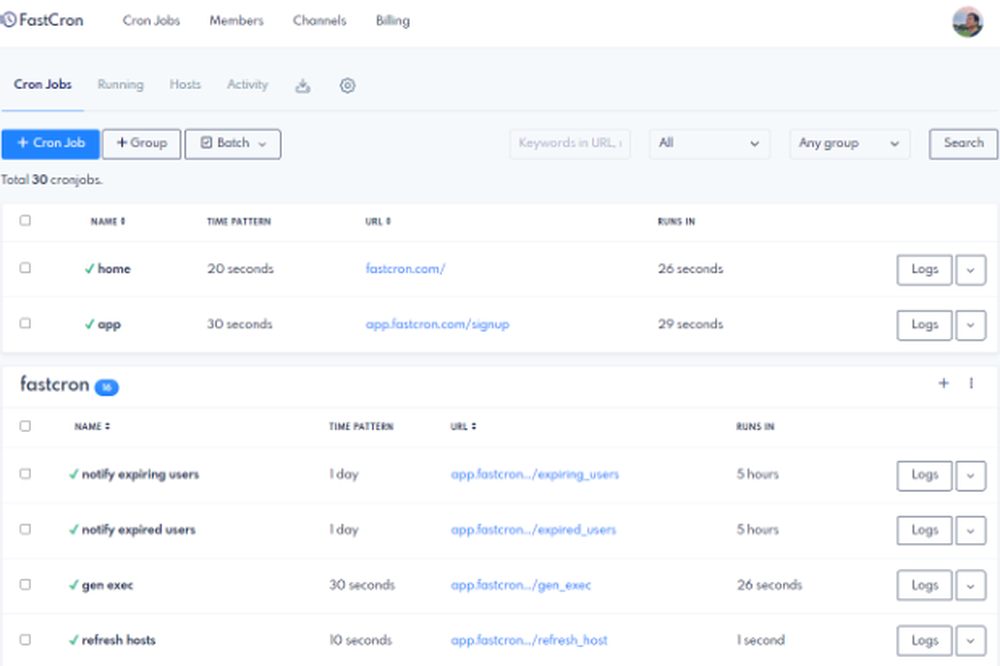
Task: Switch to the Running tab
Action: [120, 85]
